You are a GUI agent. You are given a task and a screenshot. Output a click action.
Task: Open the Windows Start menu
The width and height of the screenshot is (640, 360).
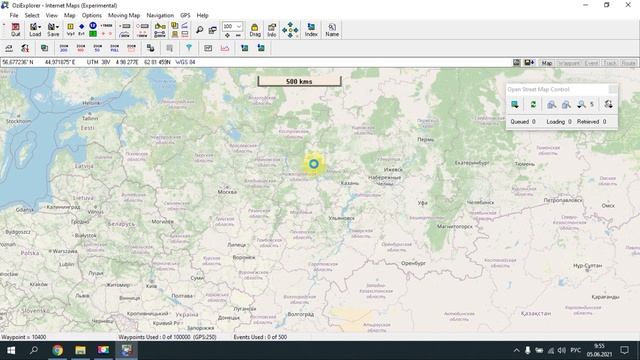coord(11,350)
